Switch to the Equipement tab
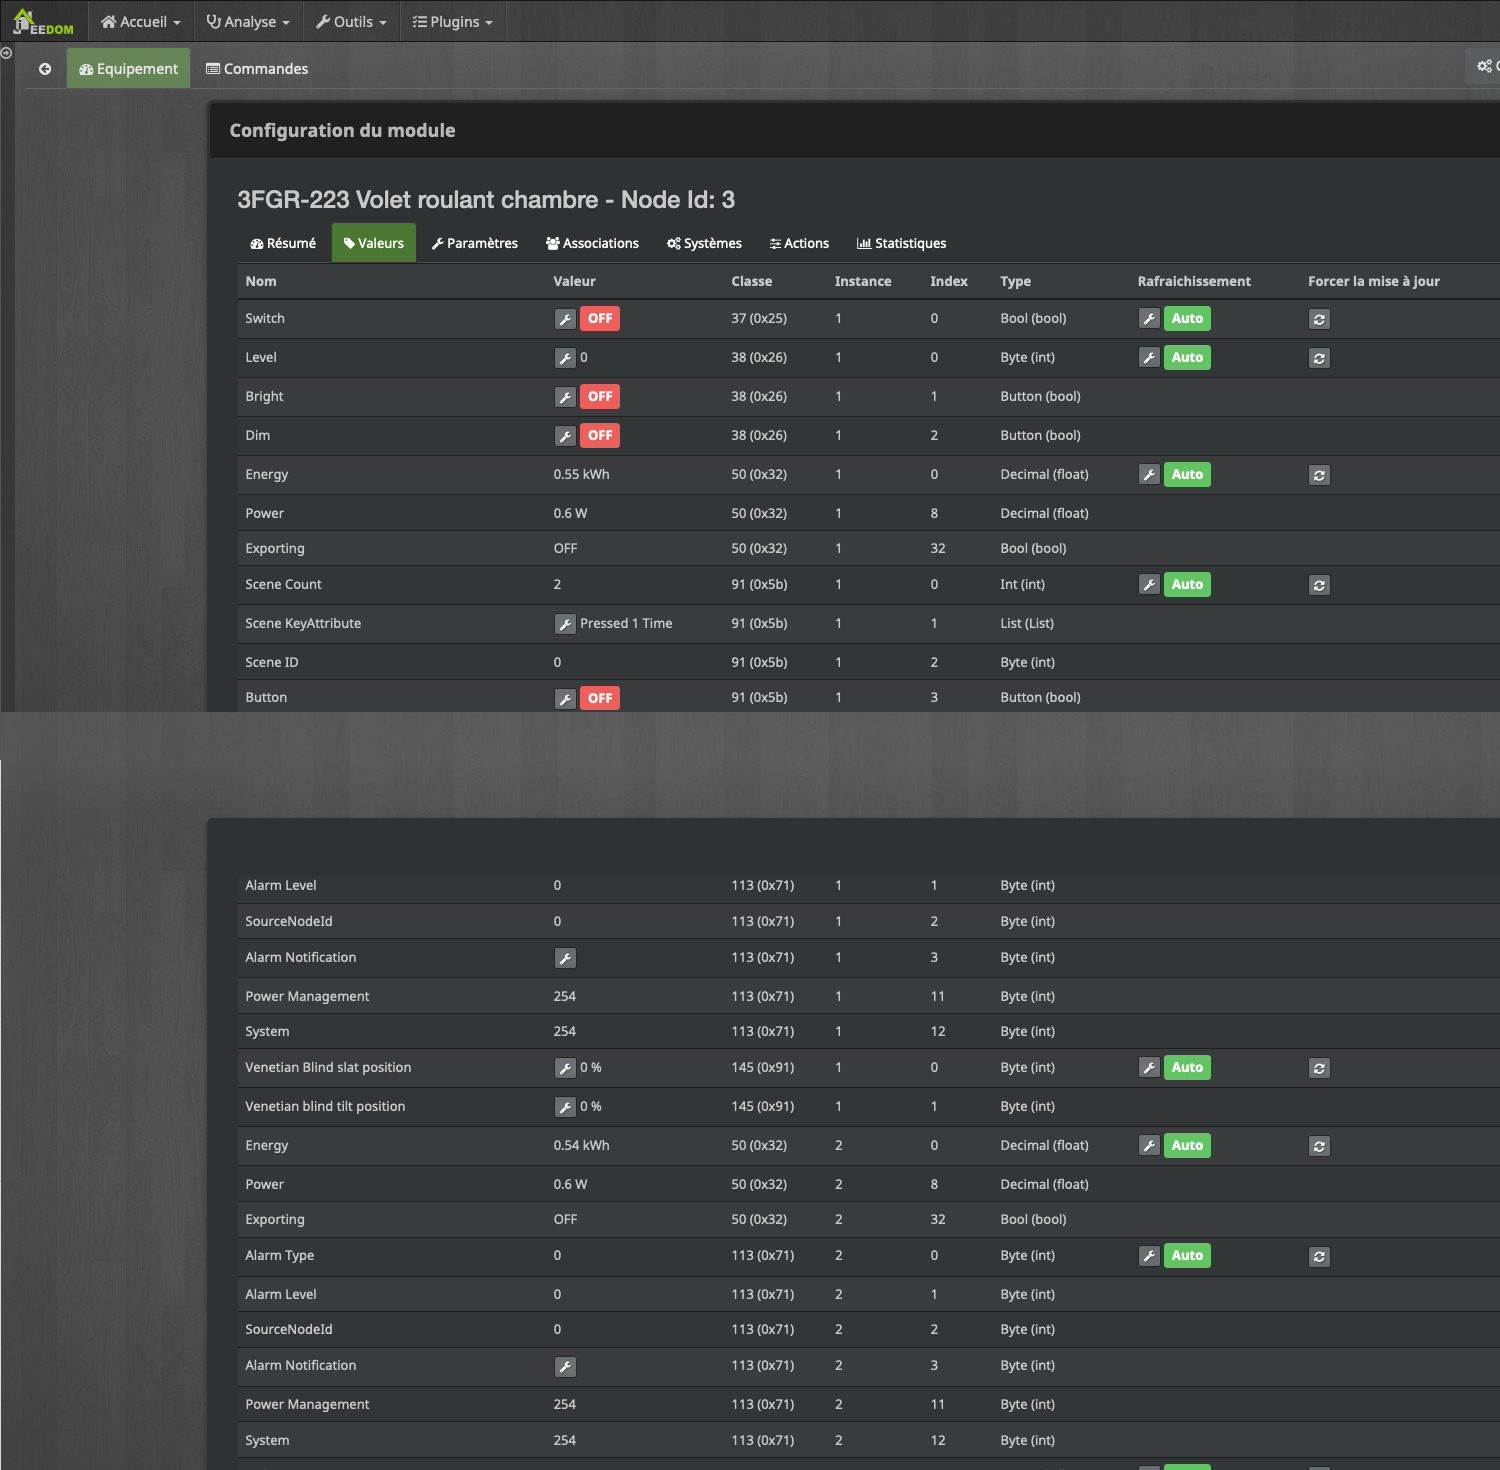 pos(128,69)
